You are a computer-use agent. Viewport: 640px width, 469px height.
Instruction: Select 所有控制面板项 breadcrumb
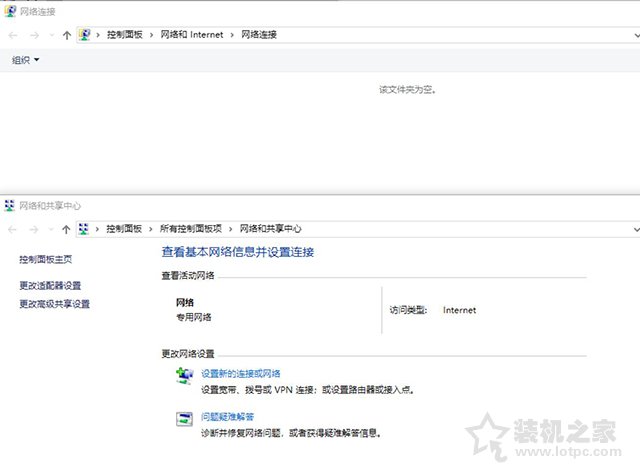tap(191, 229)
